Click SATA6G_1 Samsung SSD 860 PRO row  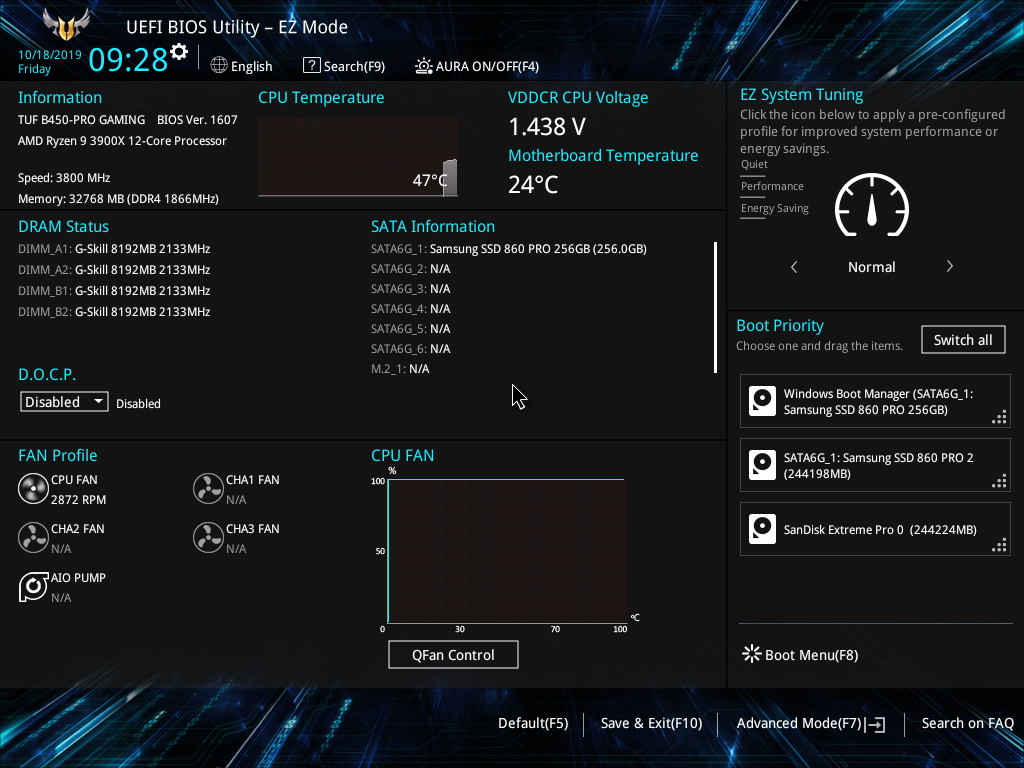[x=509, y=249]
